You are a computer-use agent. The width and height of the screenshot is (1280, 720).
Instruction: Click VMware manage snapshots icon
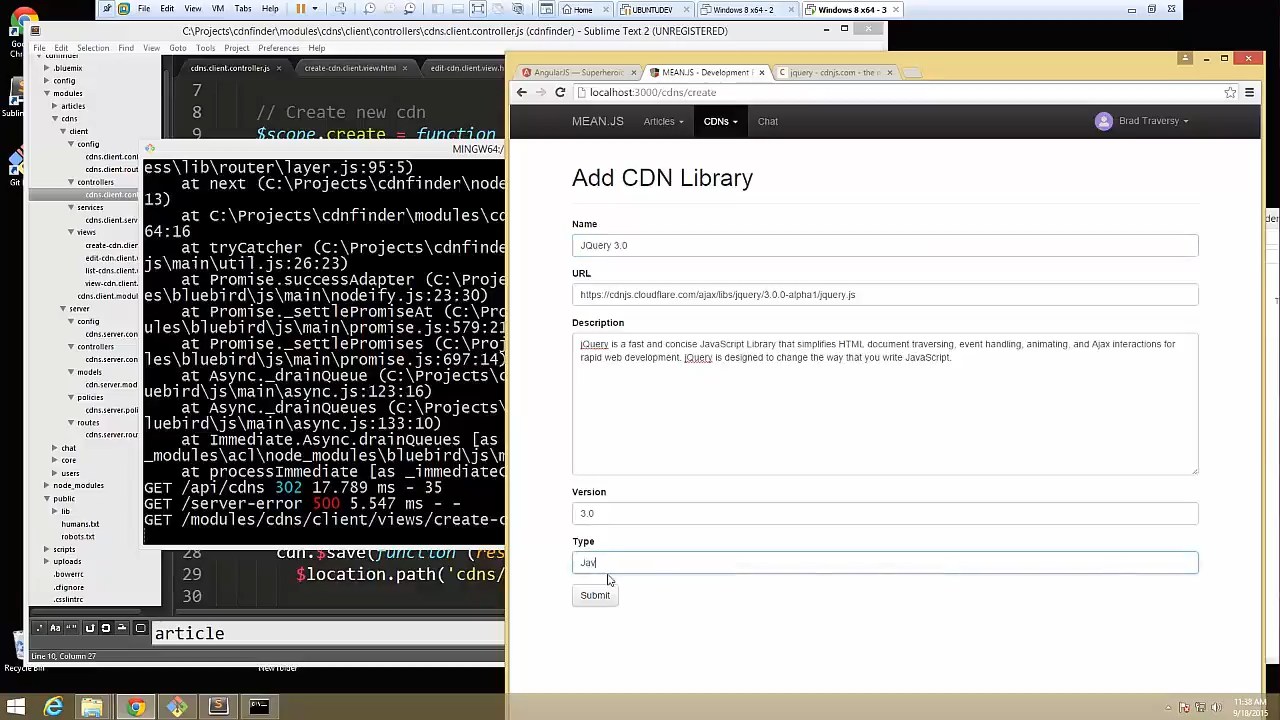[410, 9]
